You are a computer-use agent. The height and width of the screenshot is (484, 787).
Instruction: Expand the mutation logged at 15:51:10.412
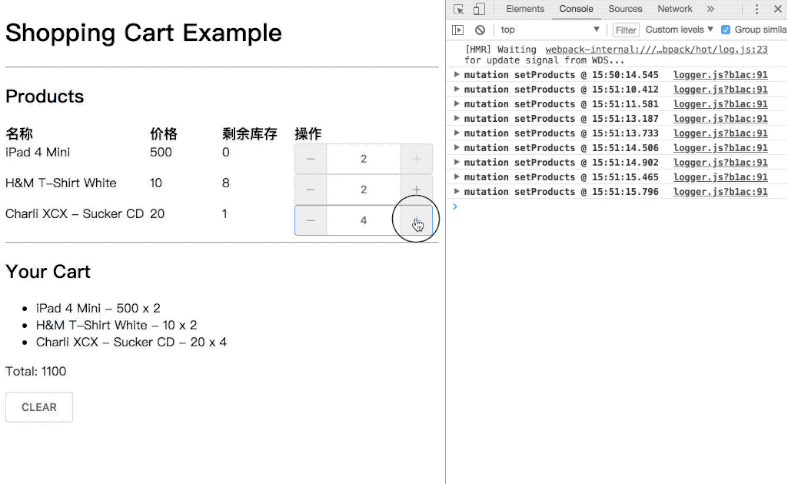pyautogui.click(x=456, y=89)
